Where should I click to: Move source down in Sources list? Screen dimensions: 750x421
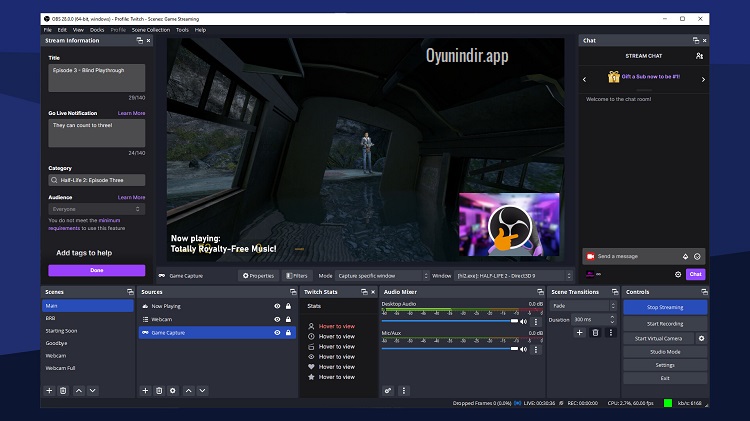(203, 391)
